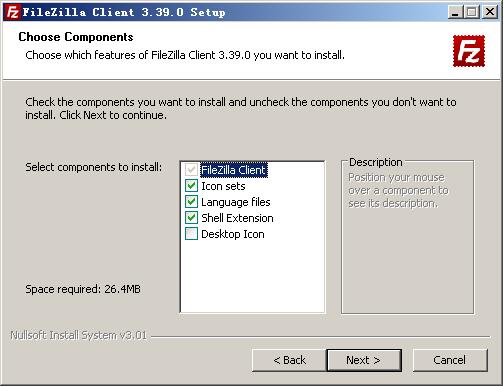Uncheck the Language files checkbox

pyautogui.click(x=191, y=202)
